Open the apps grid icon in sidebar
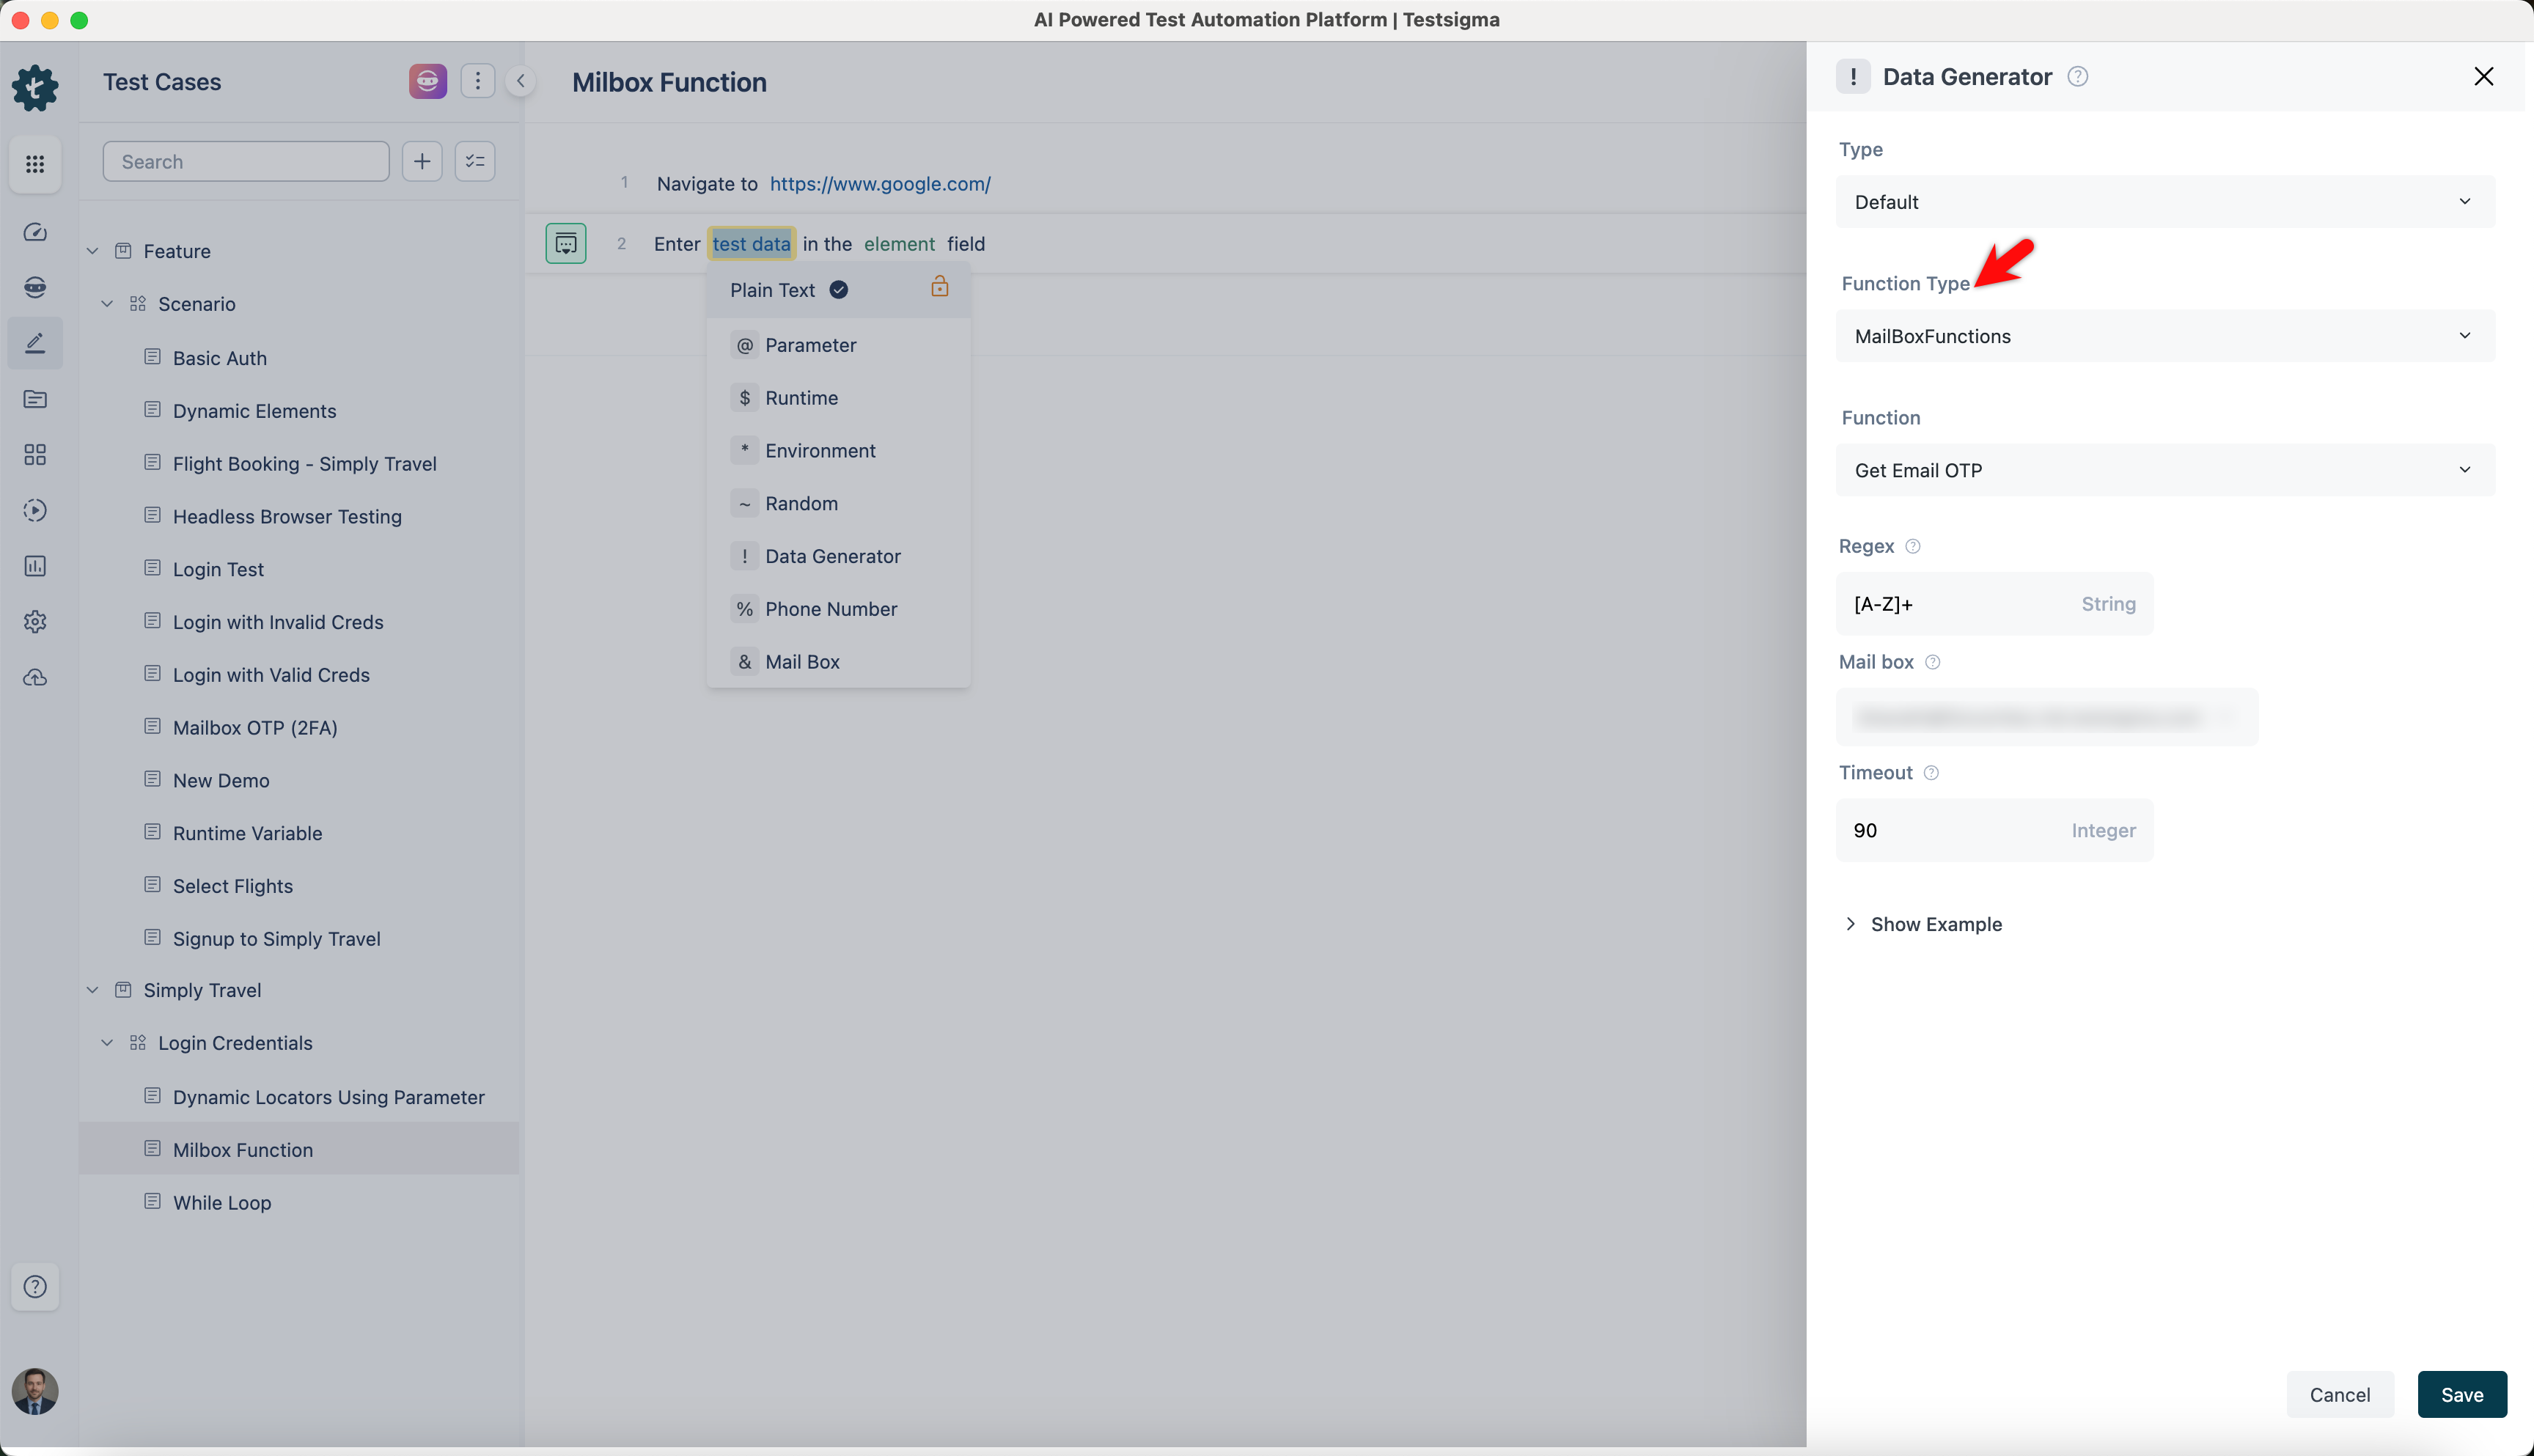 [35, 163]
